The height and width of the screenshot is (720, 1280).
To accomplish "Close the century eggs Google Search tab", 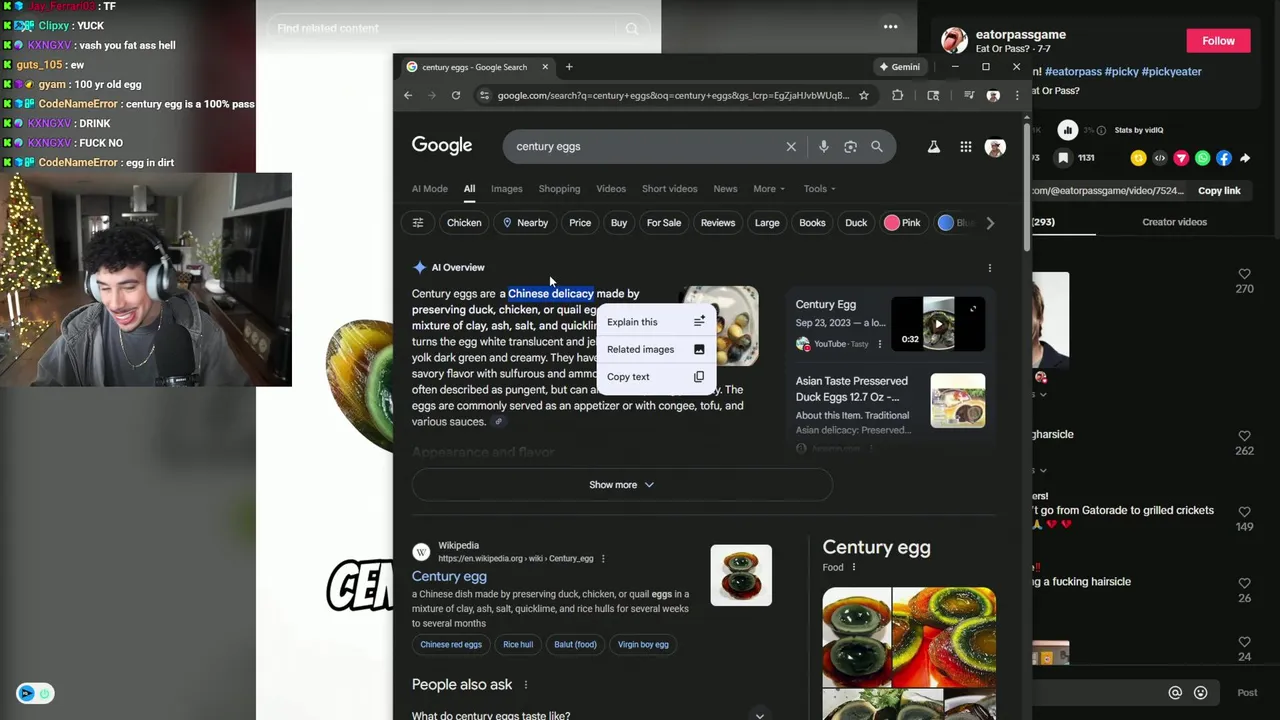I will [x=545, y=67].
